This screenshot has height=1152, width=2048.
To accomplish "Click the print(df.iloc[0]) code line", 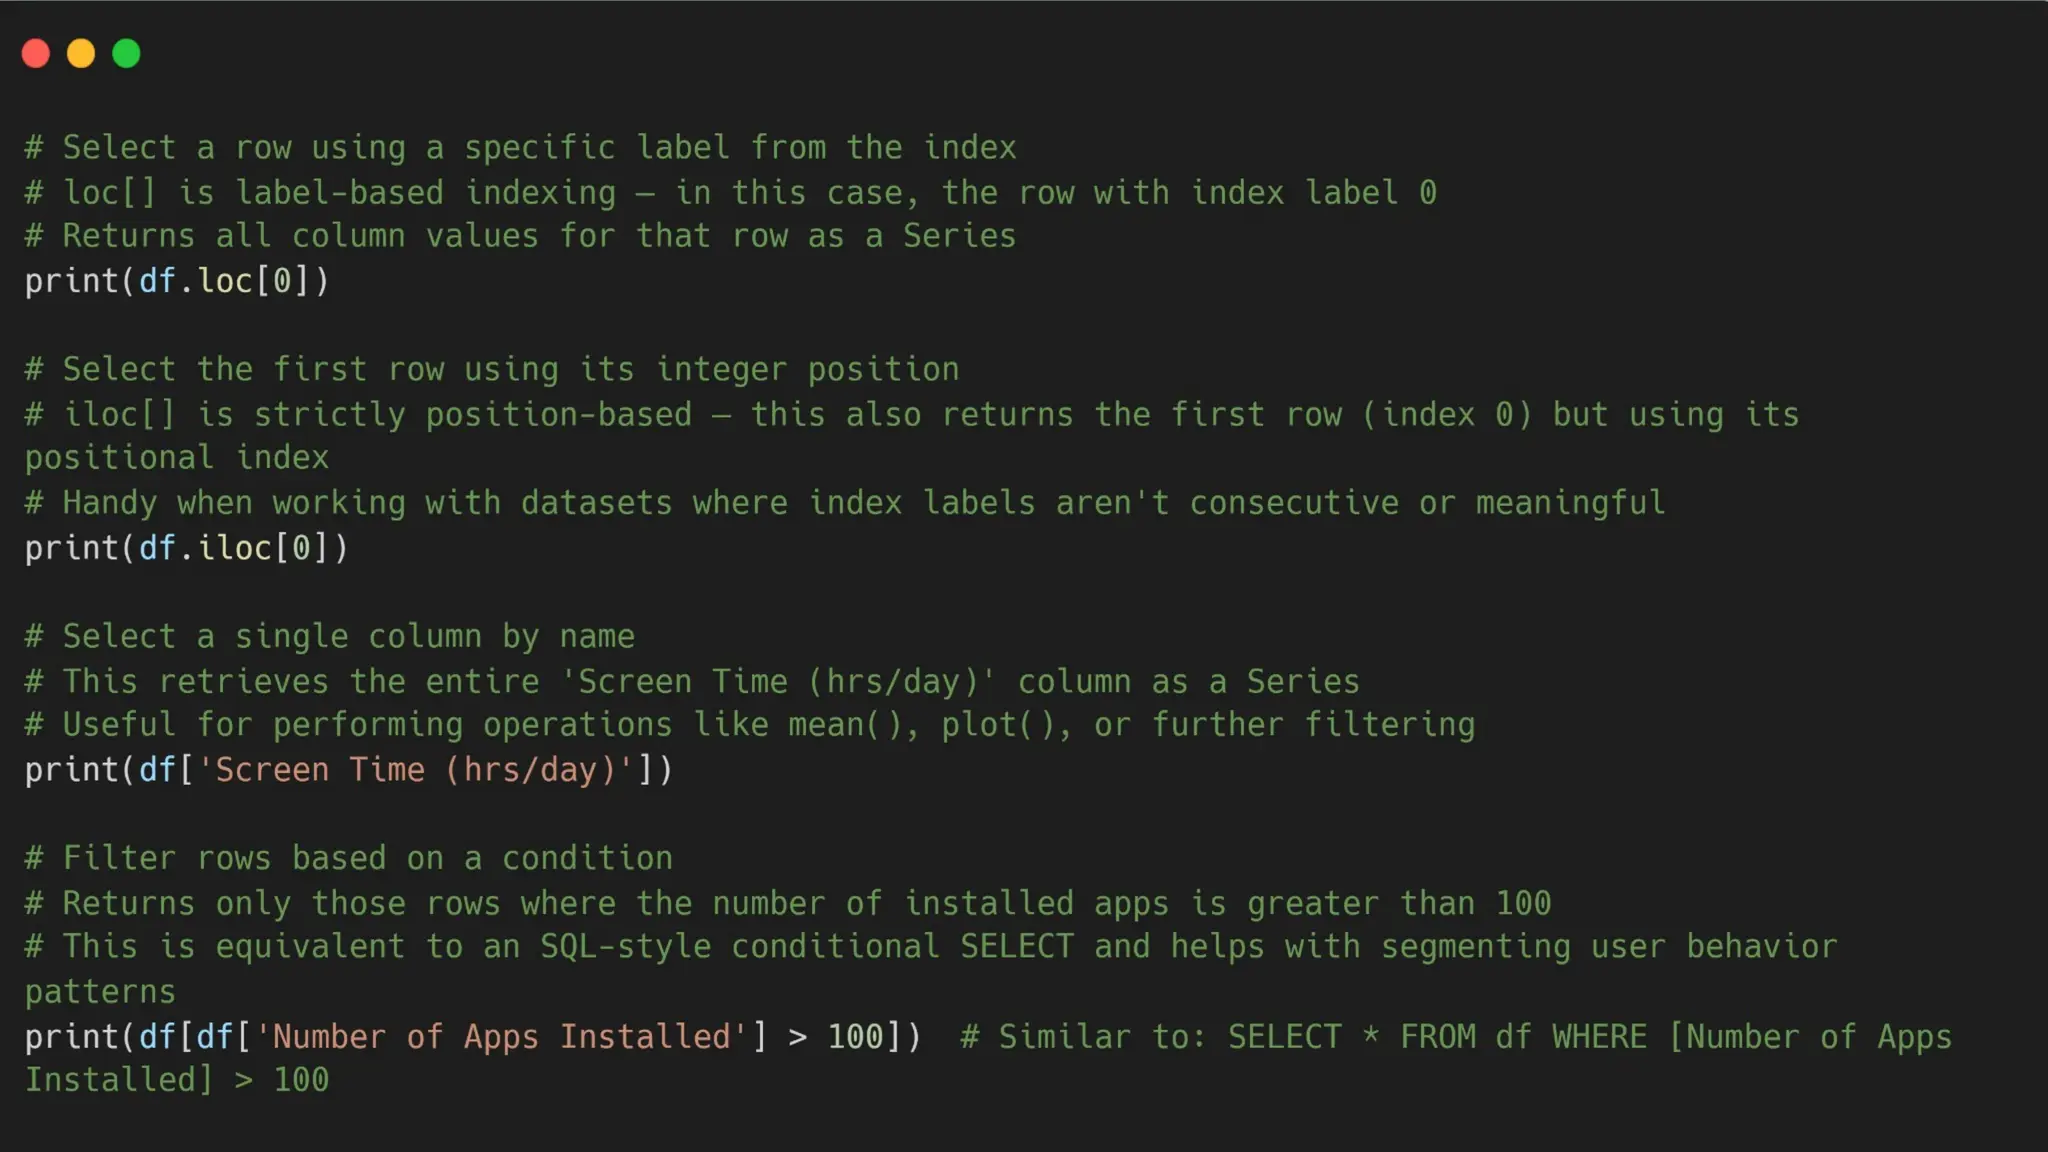I will click(187, 548).
